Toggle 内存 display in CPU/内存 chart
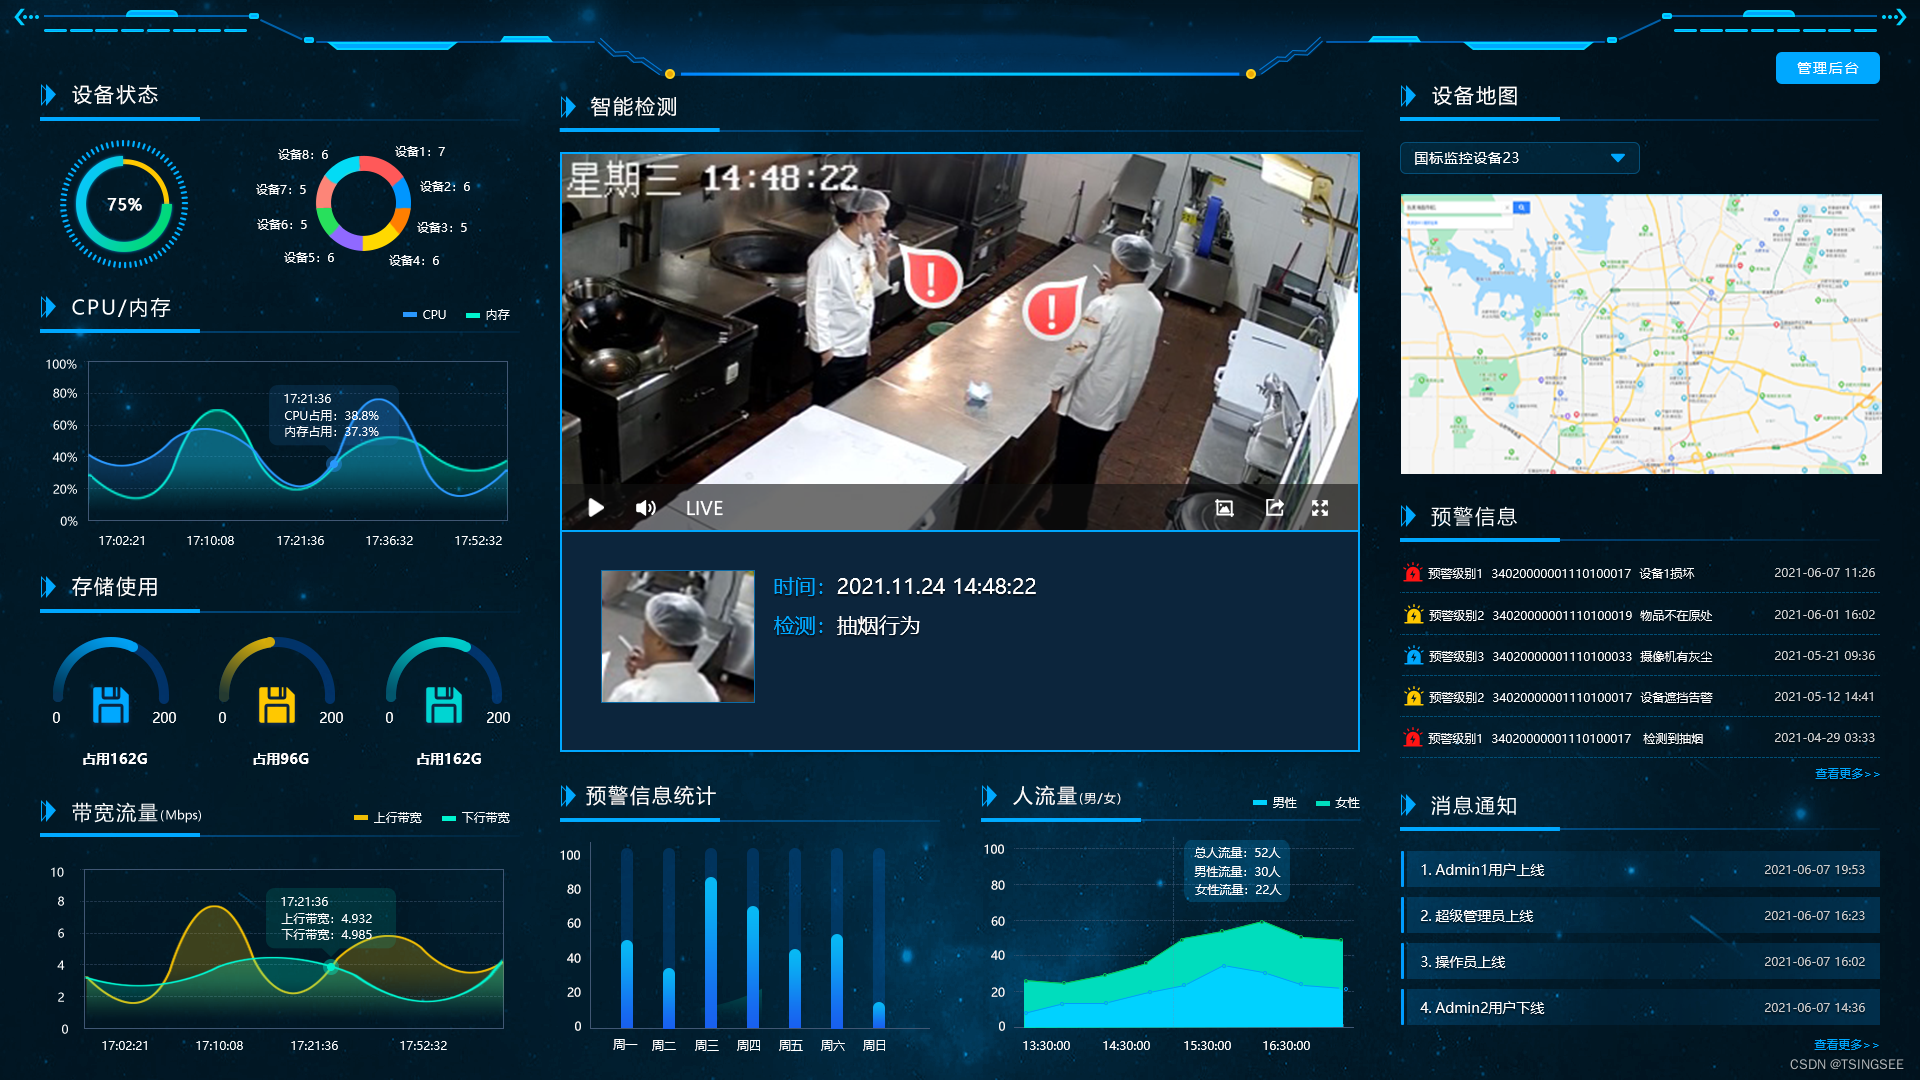 493,313
